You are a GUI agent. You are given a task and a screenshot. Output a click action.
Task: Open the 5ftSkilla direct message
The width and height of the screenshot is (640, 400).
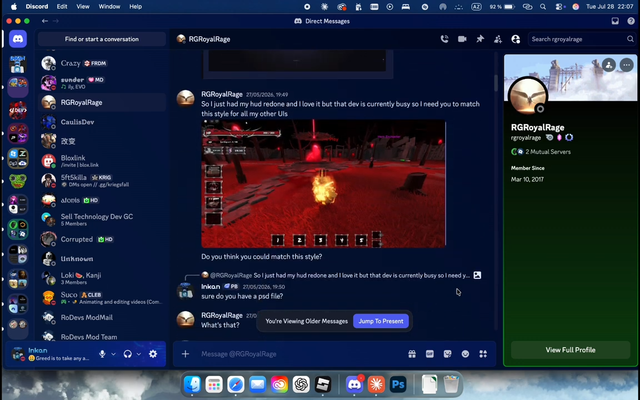point(102,180)
